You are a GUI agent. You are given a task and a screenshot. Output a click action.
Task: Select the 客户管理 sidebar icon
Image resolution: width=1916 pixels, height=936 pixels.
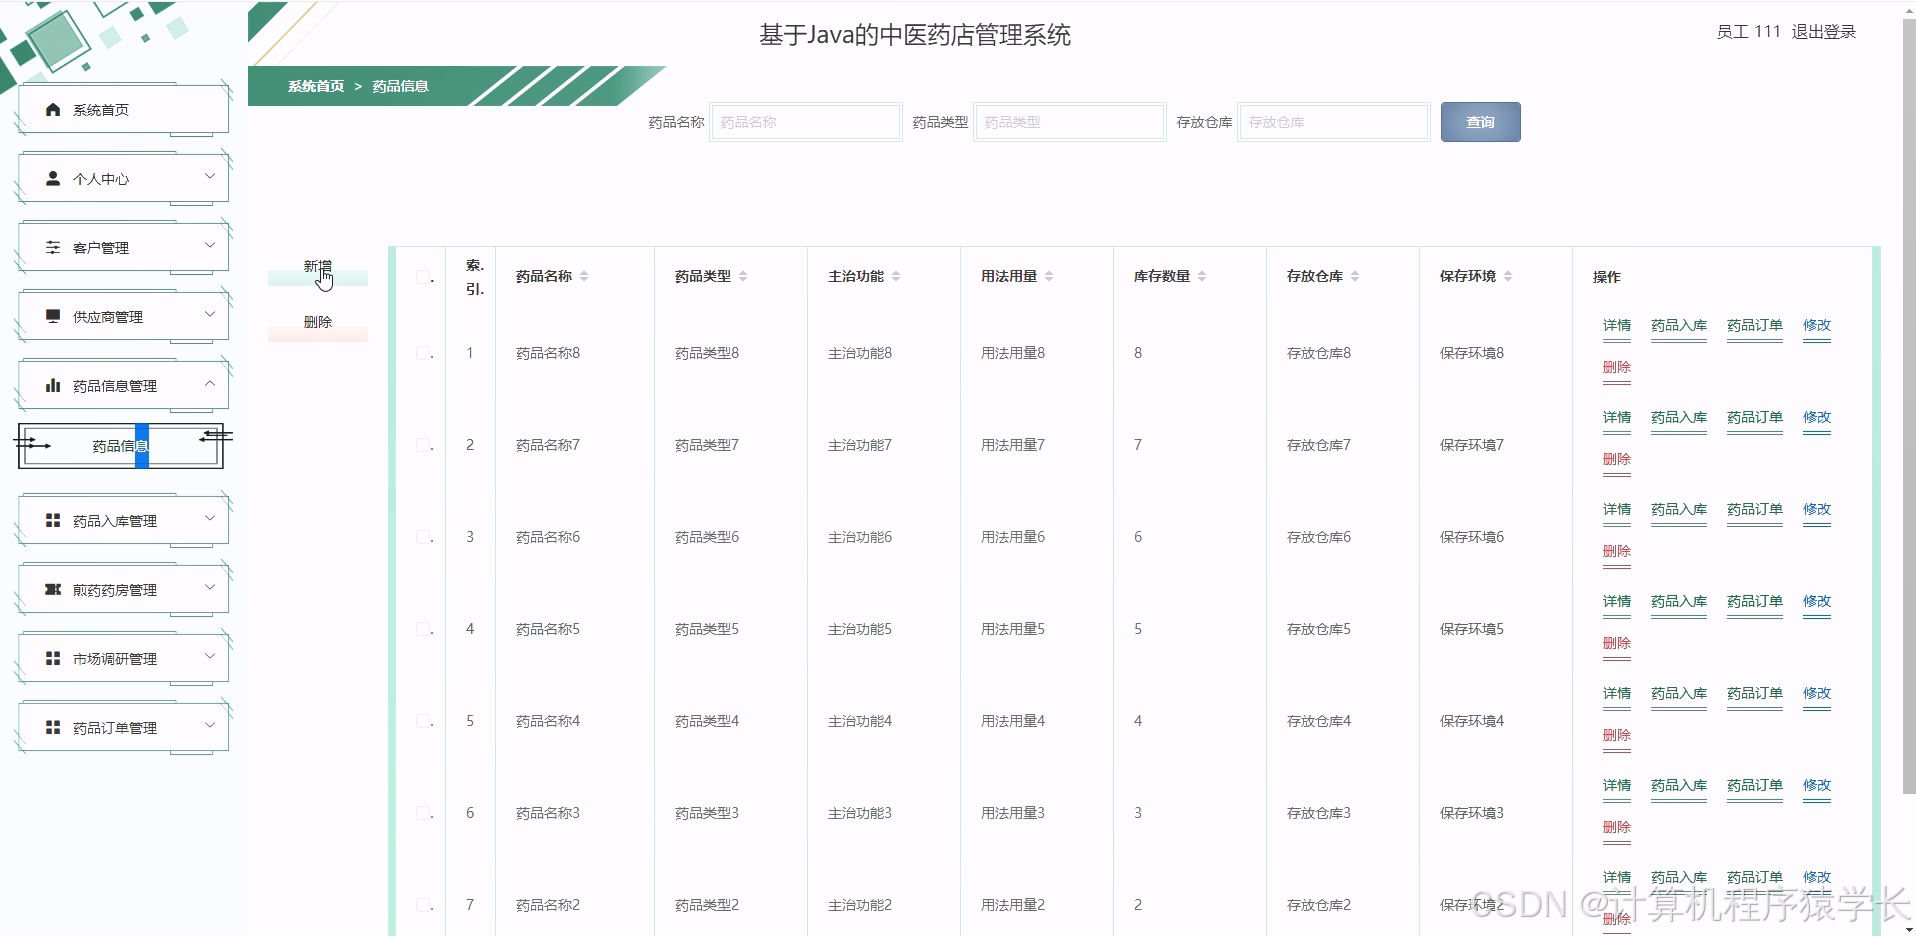tap(52, 246)
